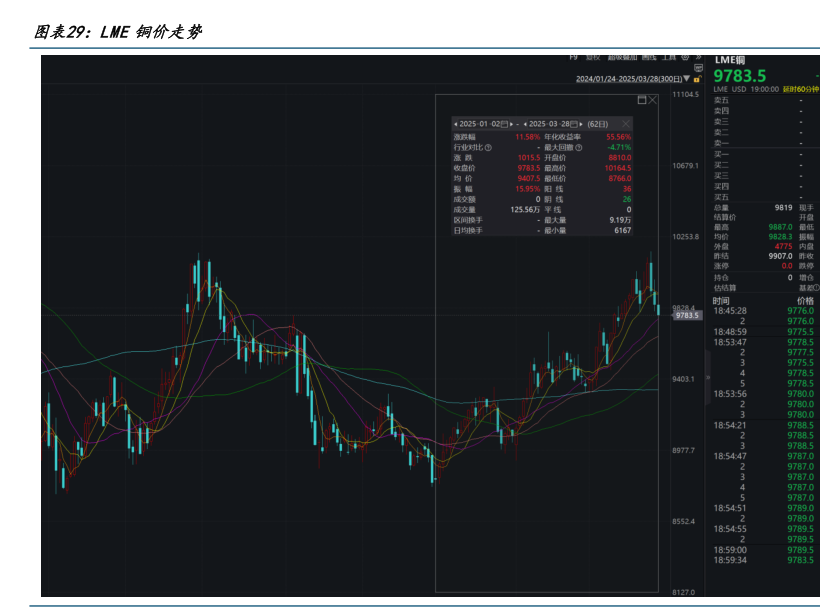
Task: Select the 18:54:21 tick row
Action: tap(764, 425)
